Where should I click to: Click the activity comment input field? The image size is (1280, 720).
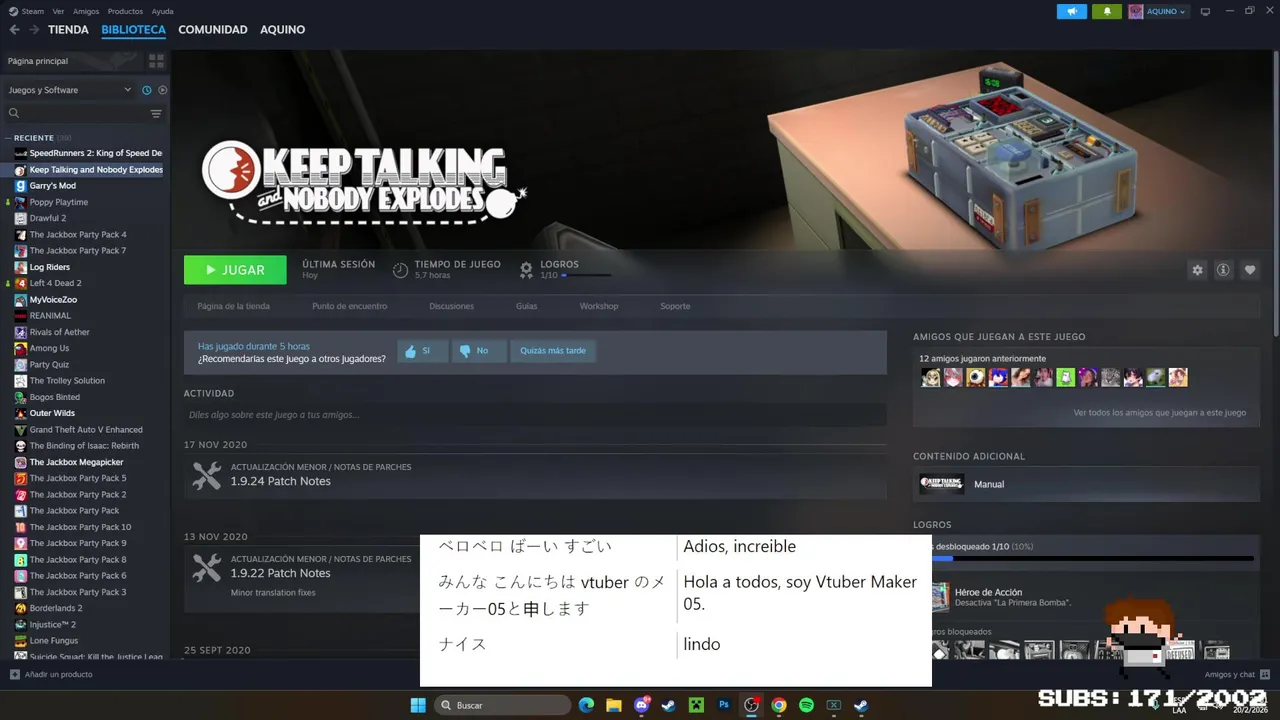click(535, 414)
